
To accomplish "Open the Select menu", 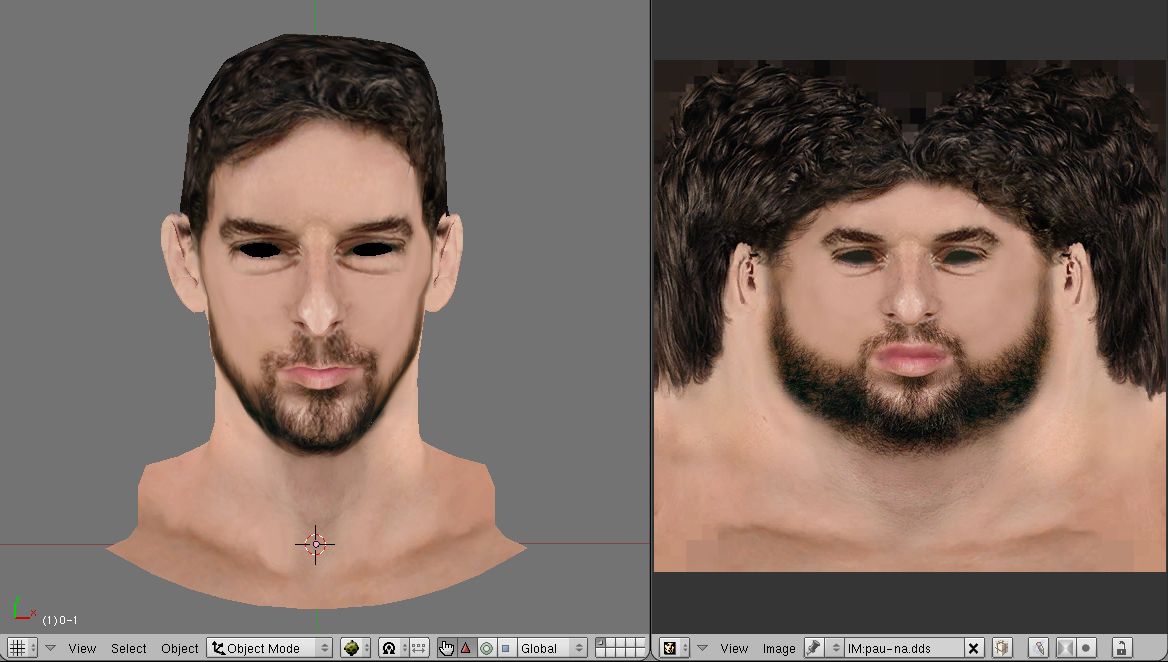I will click(128, 648).
